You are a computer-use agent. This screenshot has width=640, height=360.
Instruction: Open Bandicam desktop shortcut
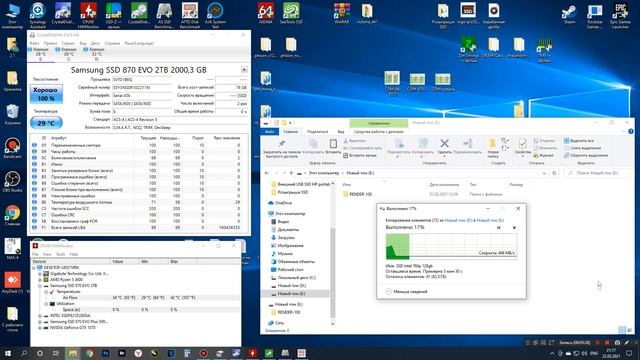(12, 148)
